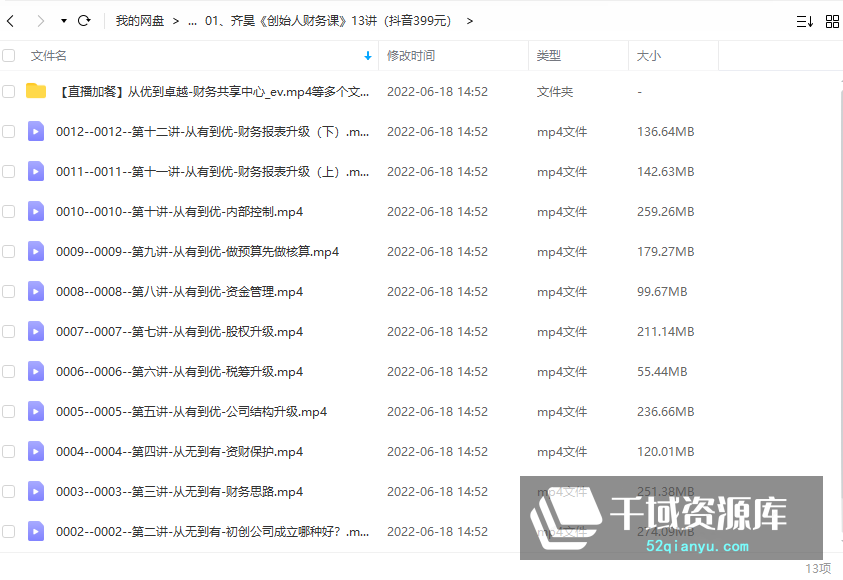Image resolution: width=843 pixels, height=580 pixels.
Task: Click video icon for 0003 财务思路
Action: [36, 491]
